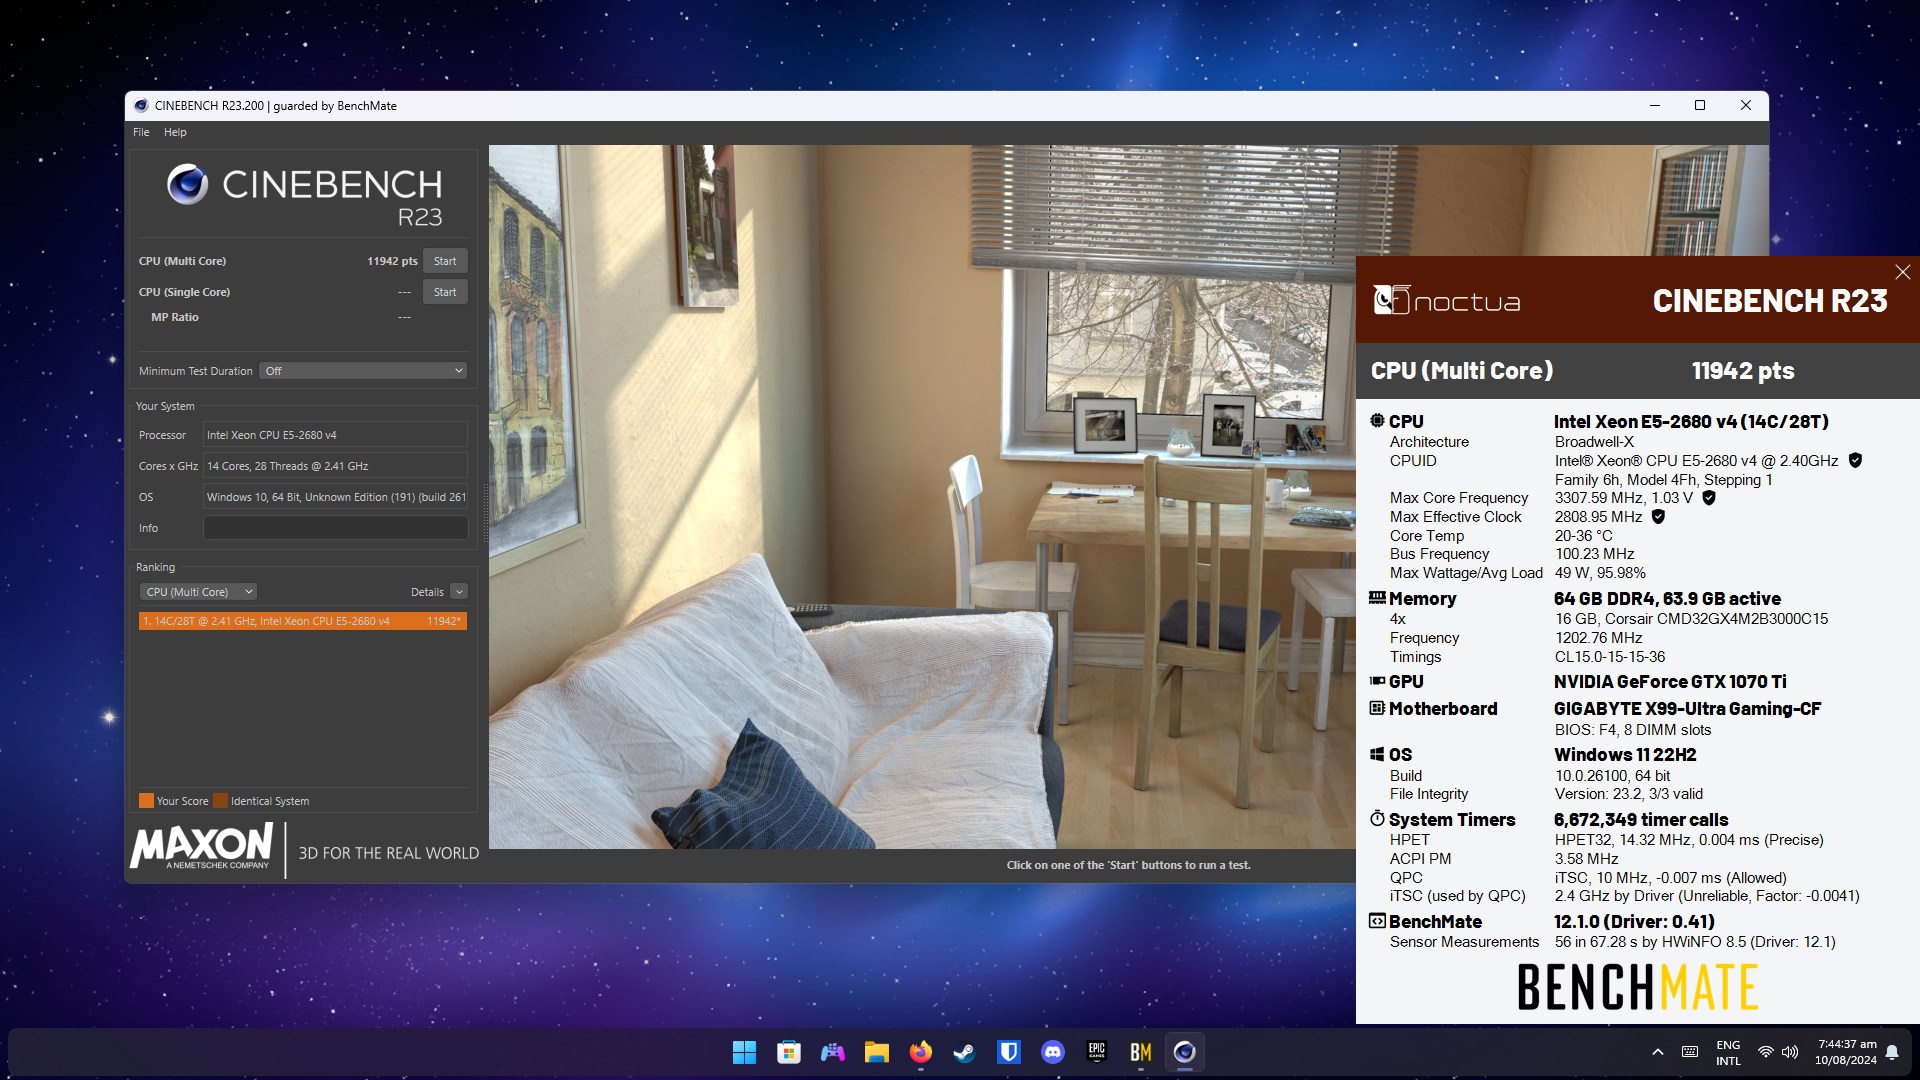Click the 11942 pts score in BenchMate header
The image size is (1920, 1080).
click(1743, 371)
